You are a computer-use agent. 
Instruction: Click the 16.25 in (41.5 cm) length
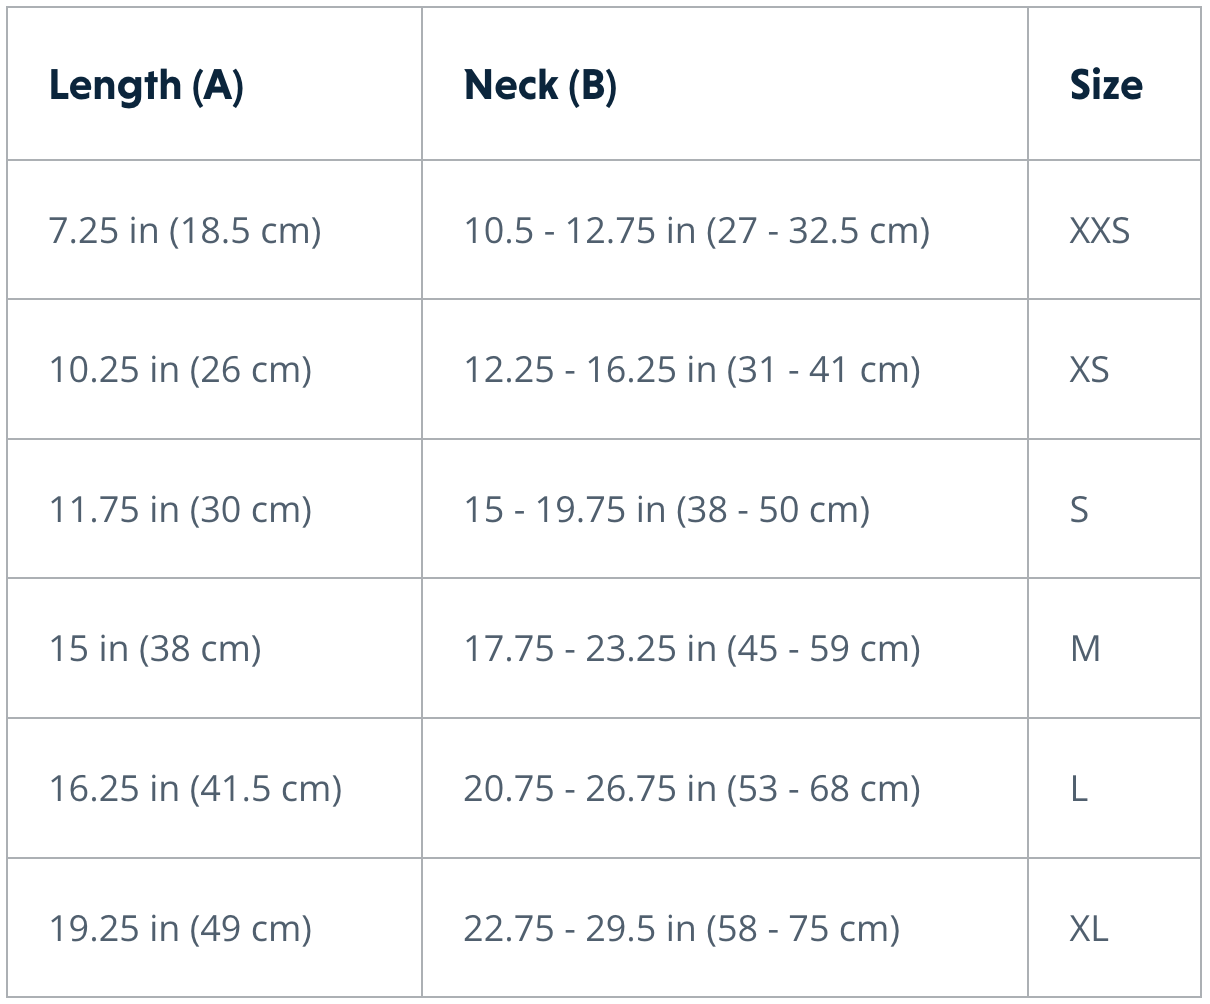[195, 789]
